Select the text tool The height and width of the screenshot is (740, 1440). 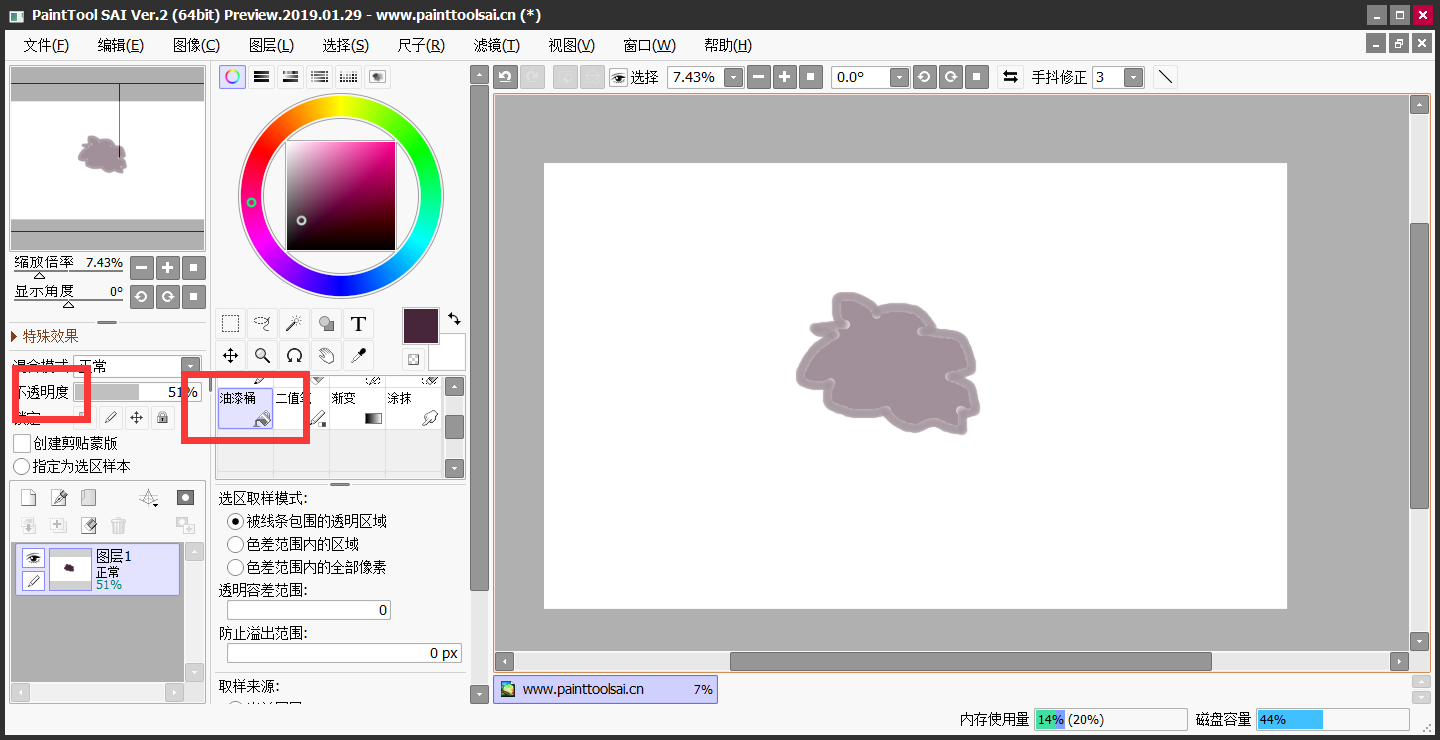click(x=358, y=324)
